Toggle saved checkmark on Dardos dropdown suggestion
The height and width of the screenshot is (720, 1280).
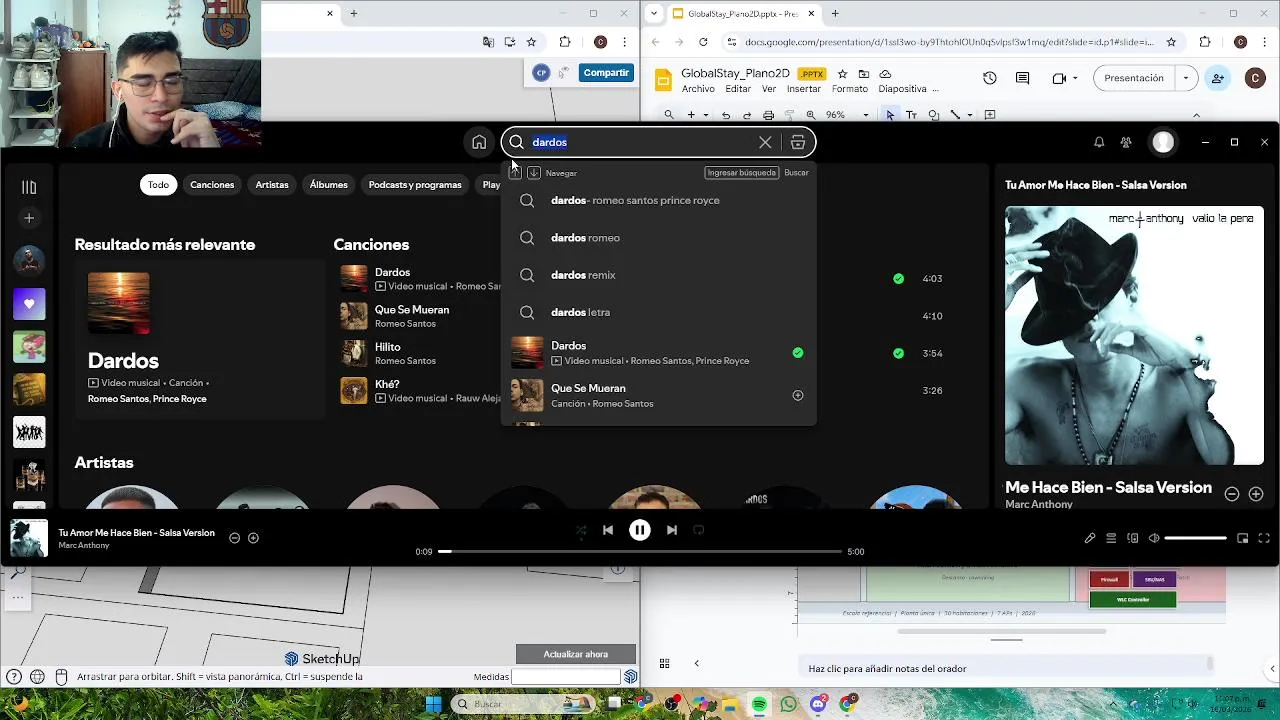[x=798, y=352]
